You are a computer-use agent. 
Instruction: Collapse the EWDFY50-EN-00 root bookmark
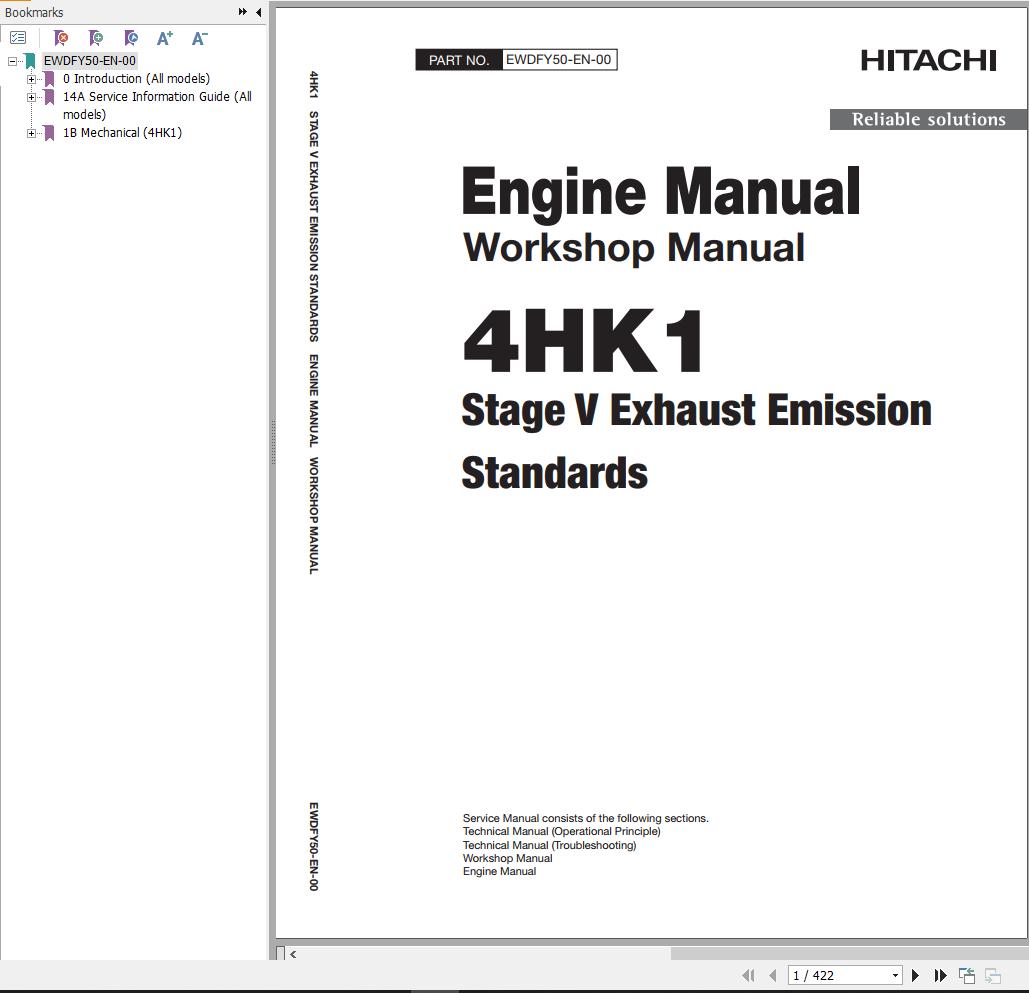click(x=12, y=61)
